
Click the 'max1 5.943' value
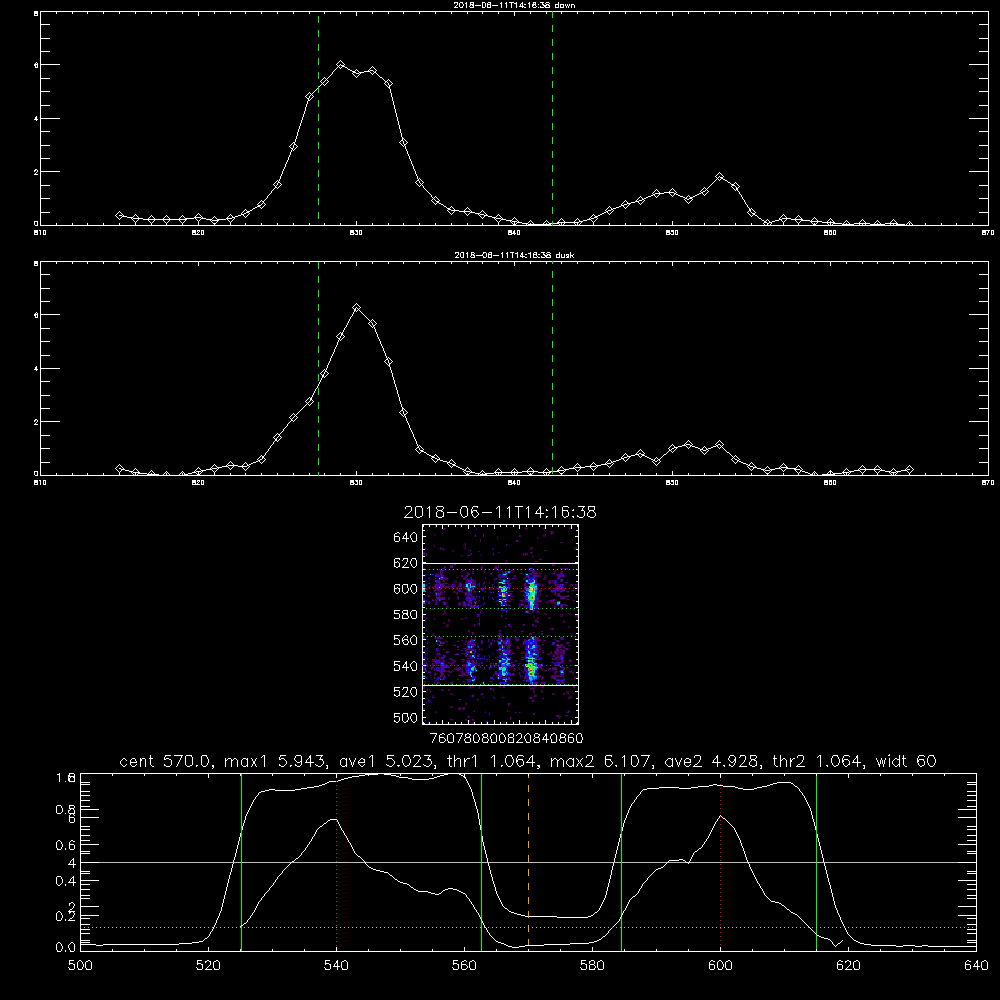pos(277,761)
